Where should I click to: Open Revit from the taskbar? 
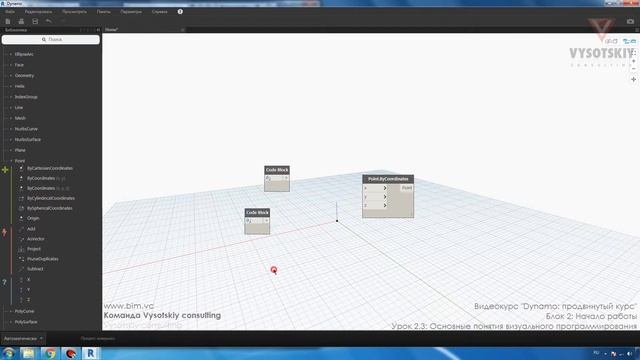pos(91,353)
